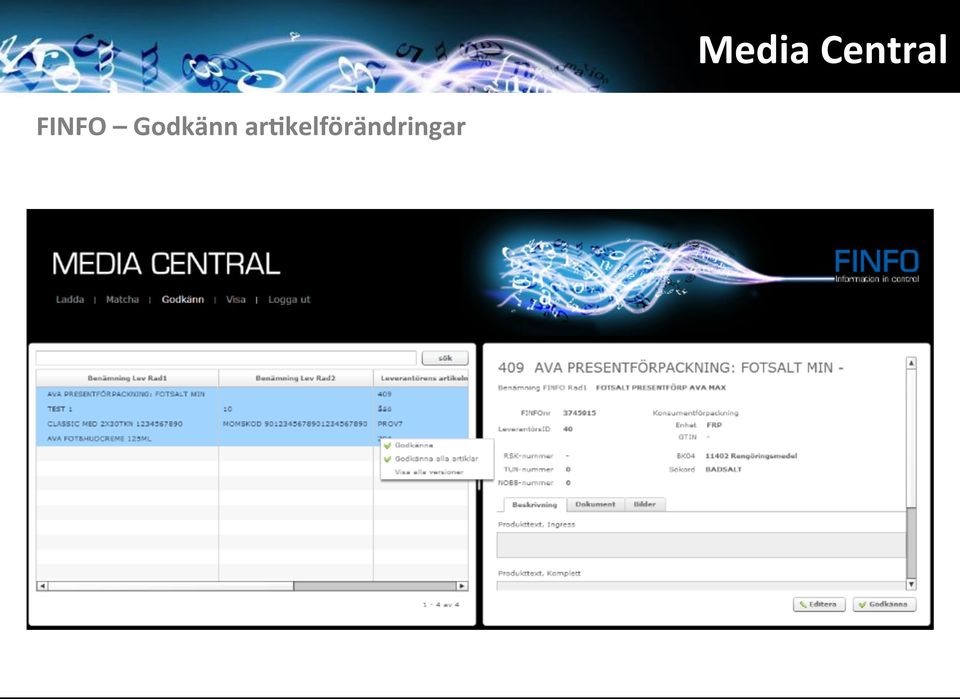Click the MOMSKOD 901234567890 cell
The image size is (960, 699).
pyautogui.click(x=295, y=424)
